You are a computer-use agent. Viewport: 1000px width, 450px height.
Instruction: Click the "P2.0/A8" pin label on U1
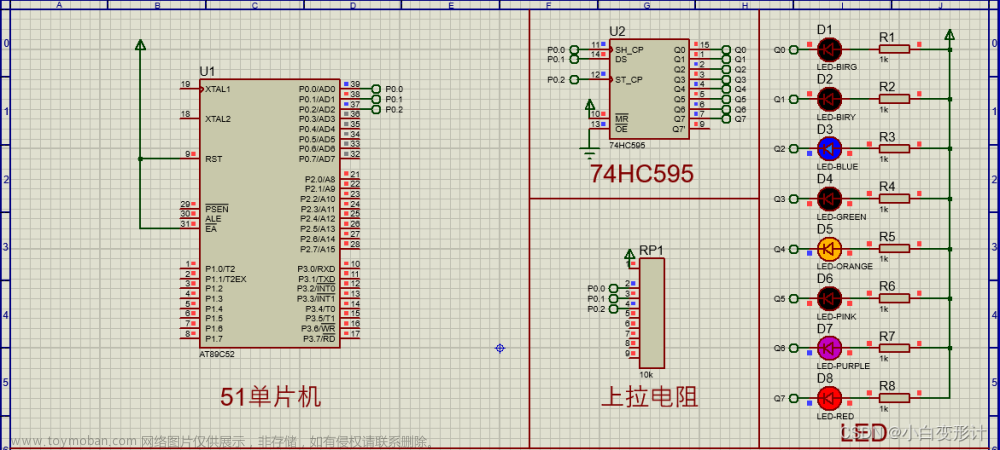320,179
